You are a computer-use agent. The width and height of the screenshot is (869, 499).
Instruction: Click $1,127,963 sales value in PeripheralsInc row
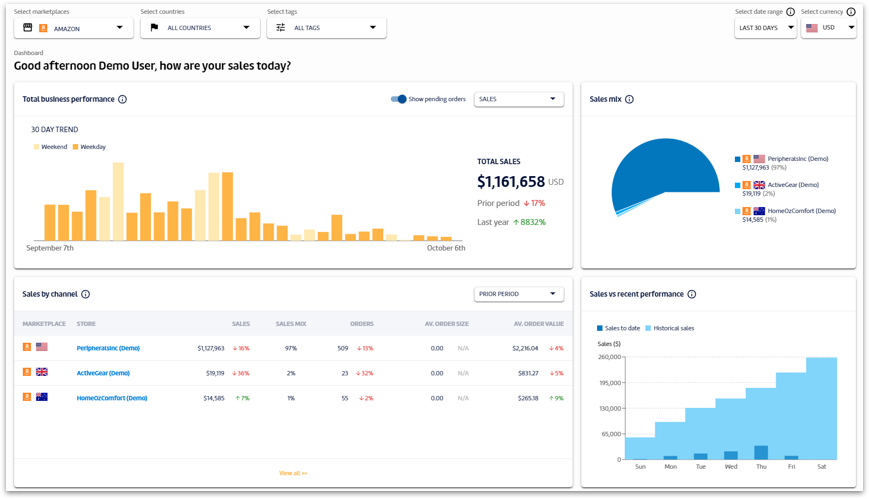point(211,348)
